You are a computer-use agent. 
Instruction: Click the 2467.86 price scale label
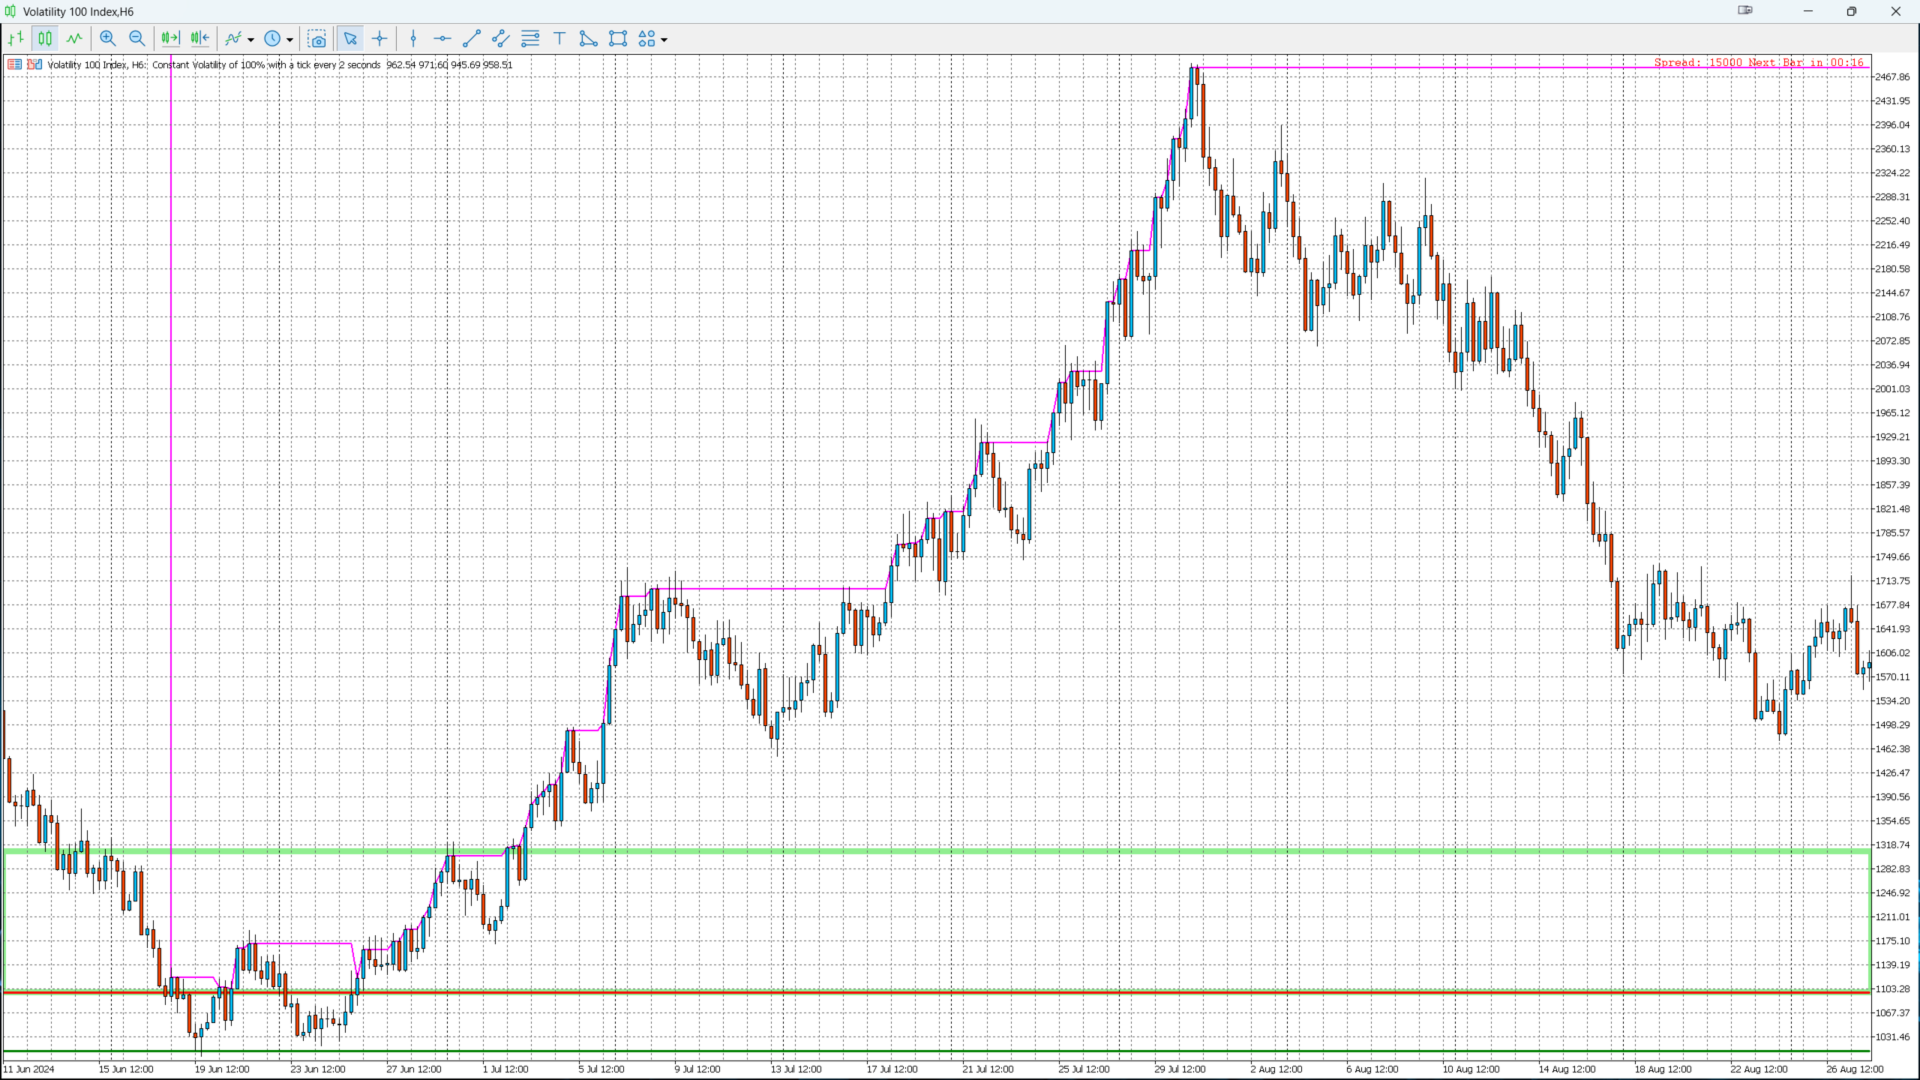pyautogui.click(x=1891, y=77)
